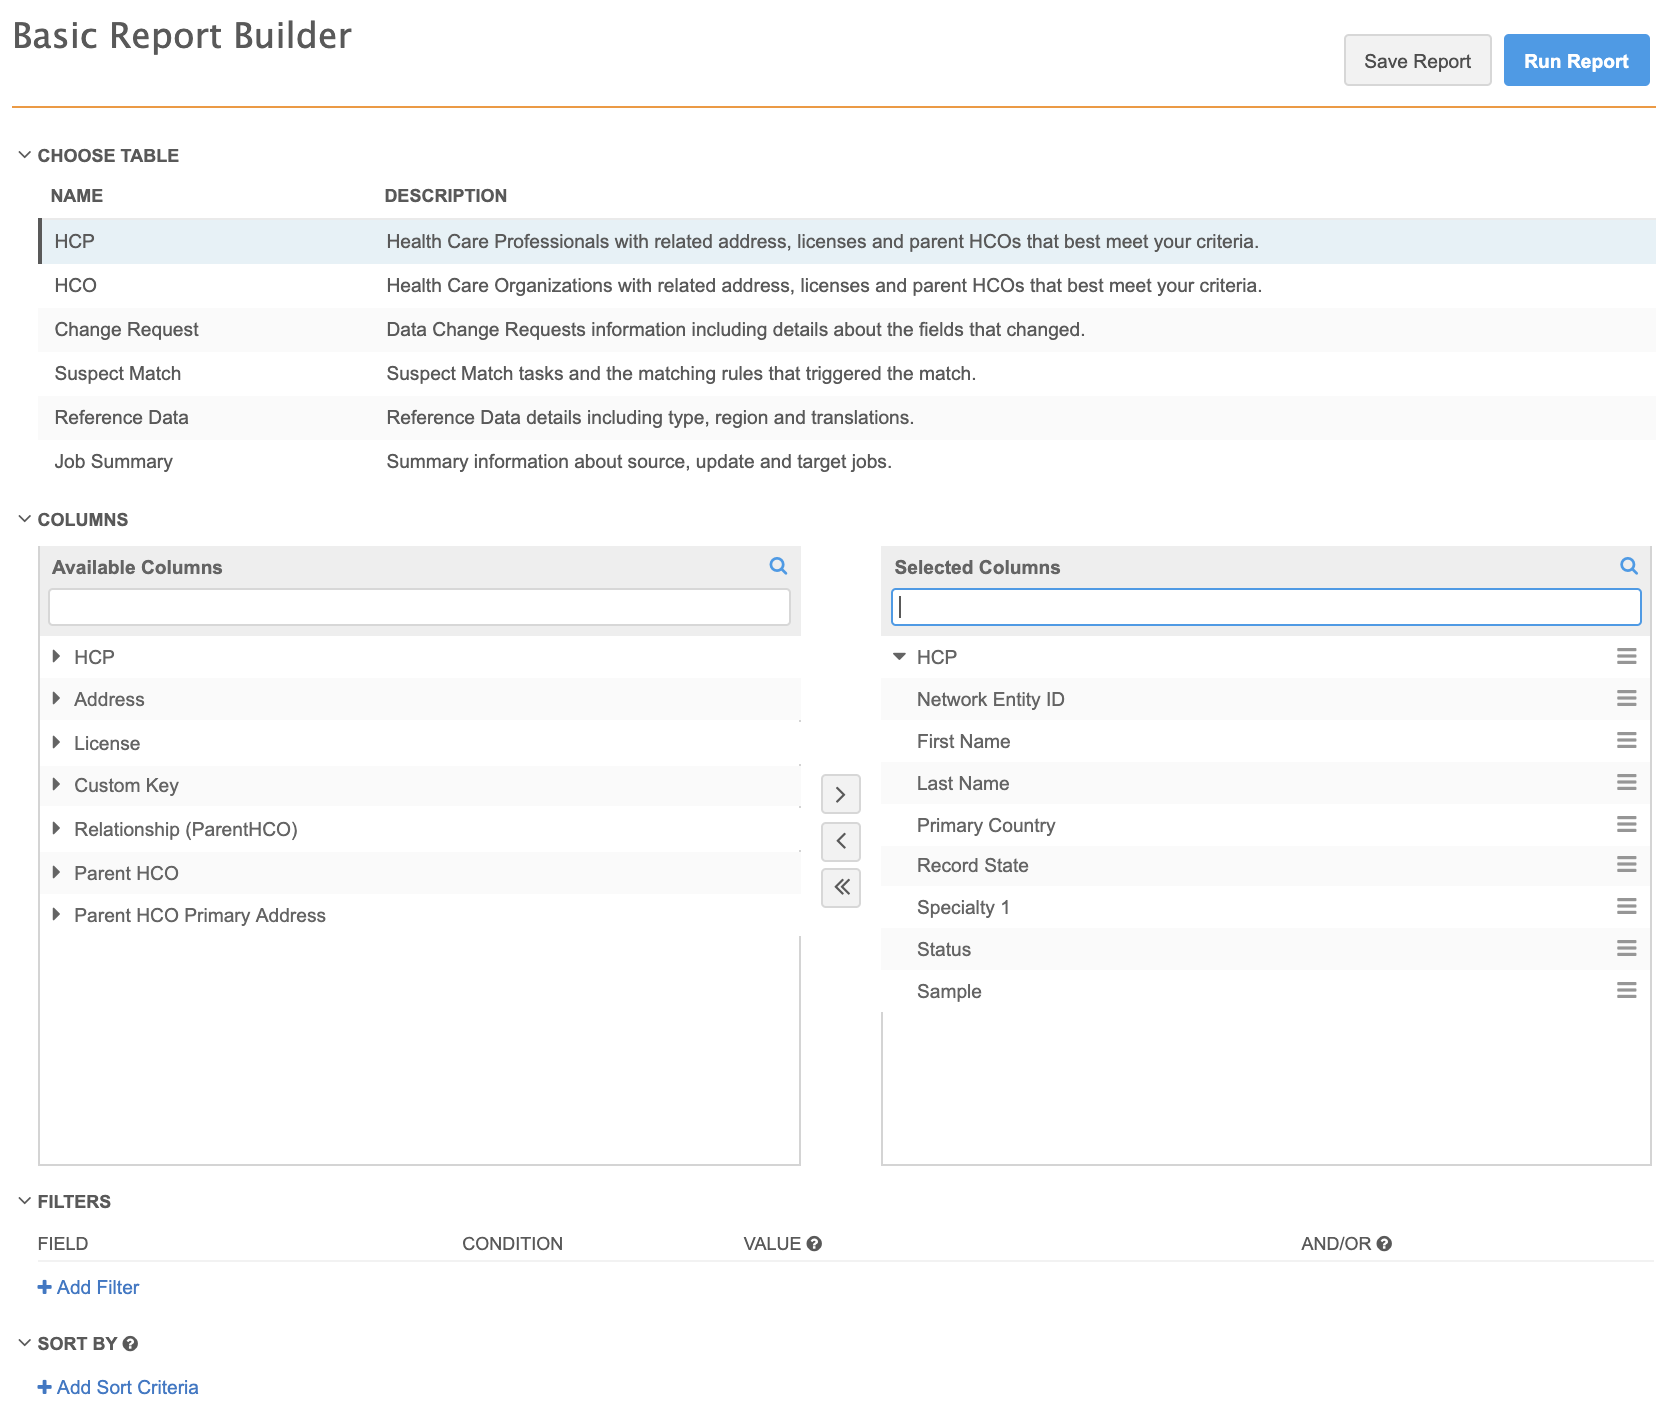
Task: Click the Selected Columns search magnifier icon
Action: [1628, 566]
